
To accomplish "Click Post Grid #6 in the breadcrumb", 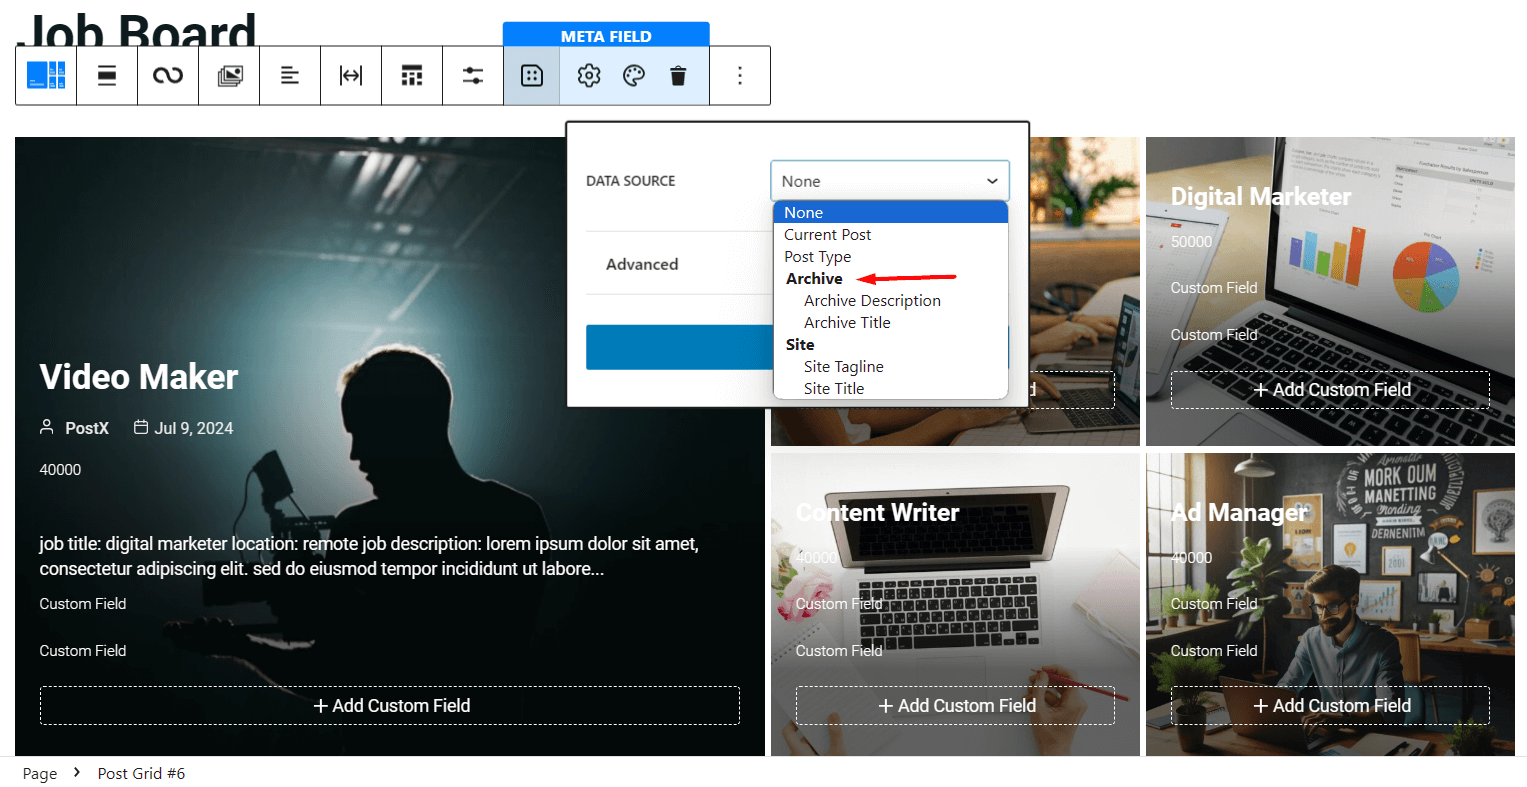I will 141,772.
